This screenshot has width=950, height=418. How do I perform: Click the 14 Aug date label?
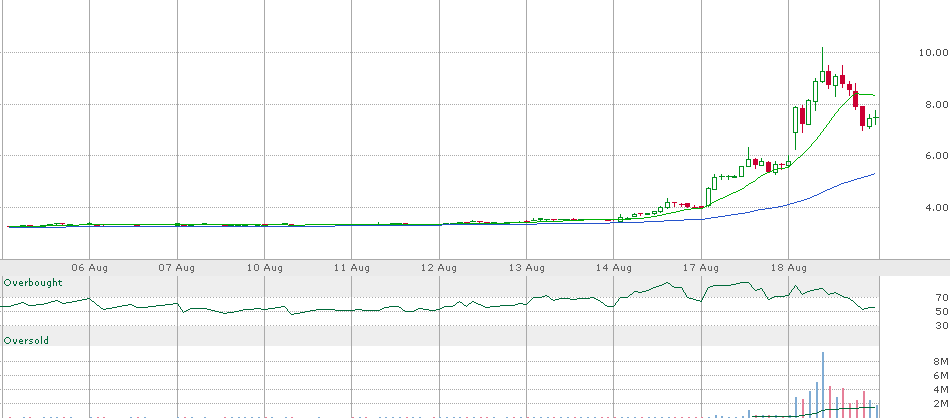[614, 267]
